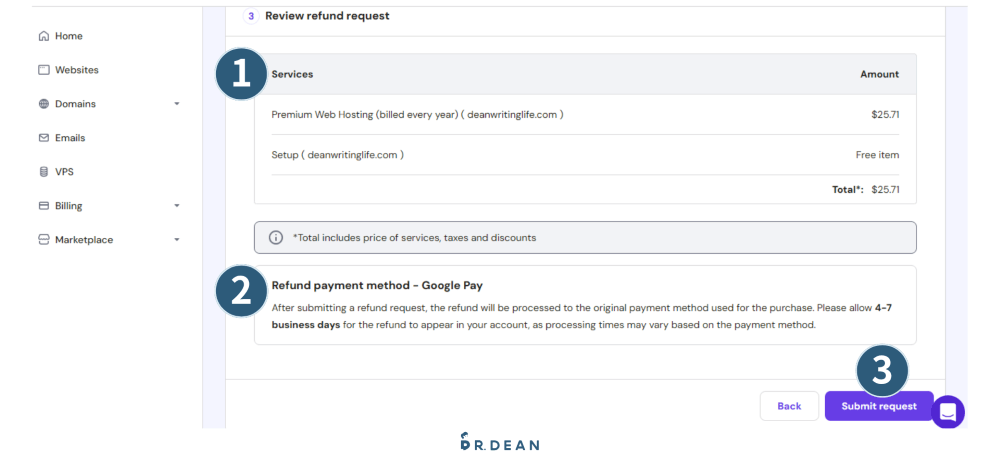
Task: Click the VPS server icon
Action: click(x=43, y=172)
